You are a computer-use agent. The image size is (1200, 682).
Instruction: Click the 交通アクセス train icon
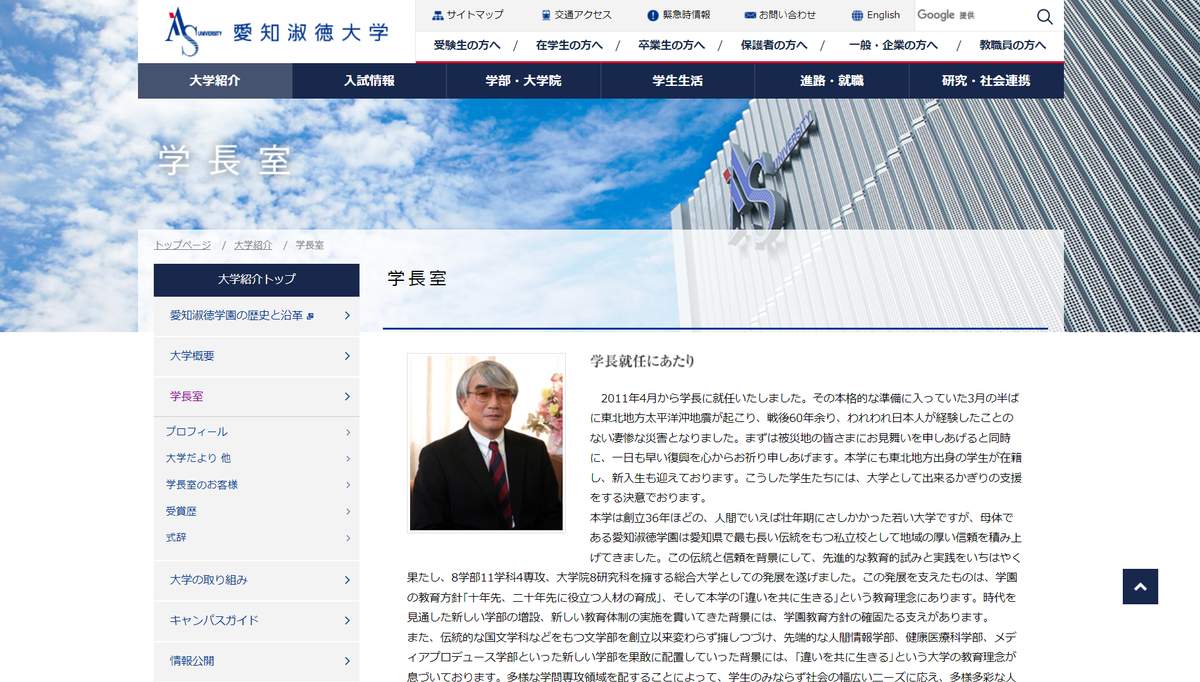point(545,15)
